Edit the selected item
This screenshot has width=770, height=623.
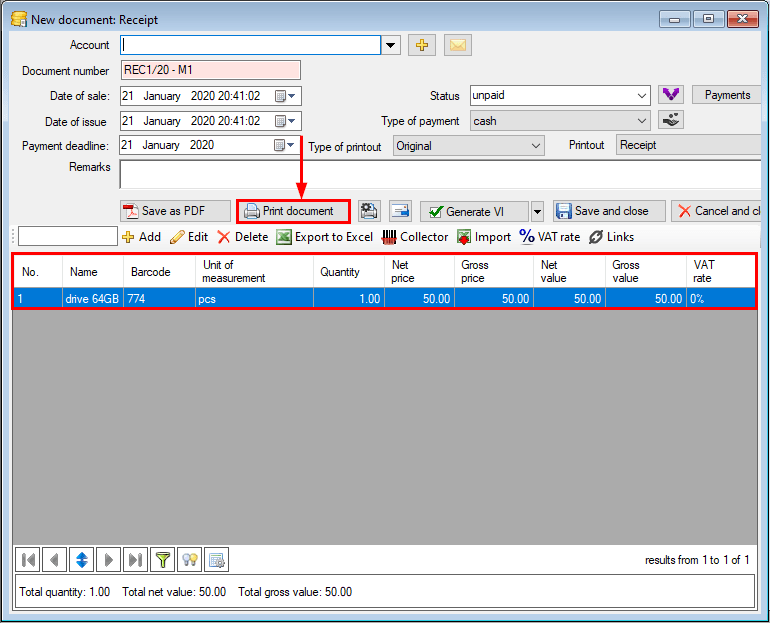click(x=189, y=237)
